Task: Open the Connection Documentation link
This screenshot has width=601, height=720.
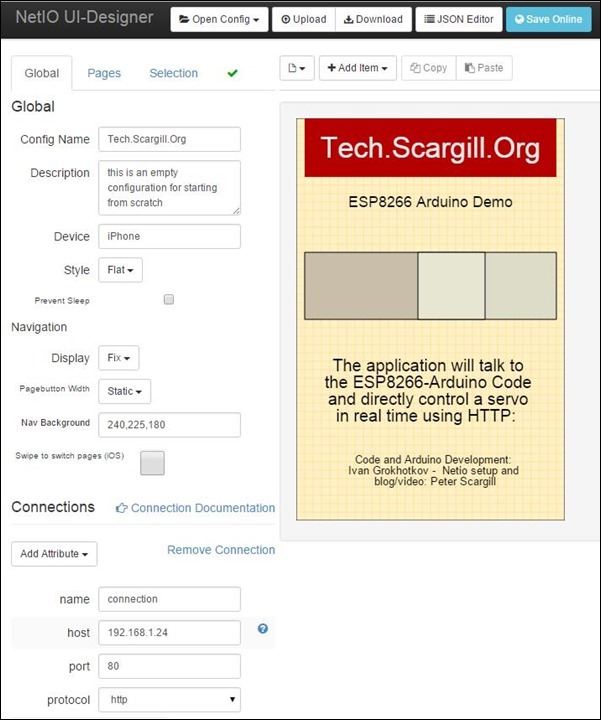Action: point(195,508)
